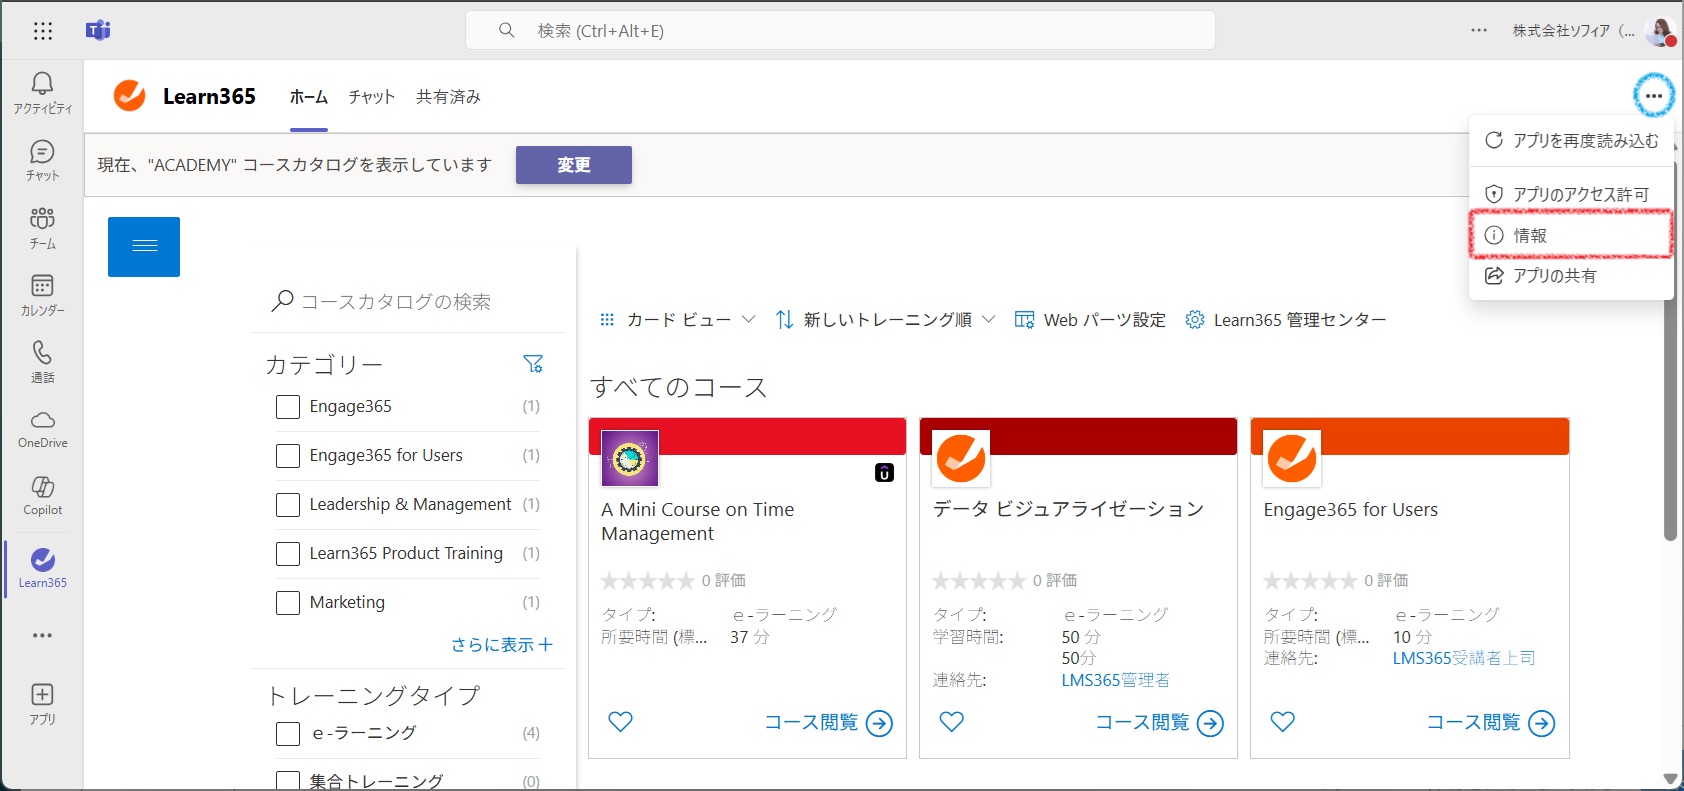Image resolution: width=1684 pixels, height=791 pixels.
Task: Check the 集合トレーニング training type
Action: coord(288,780)
